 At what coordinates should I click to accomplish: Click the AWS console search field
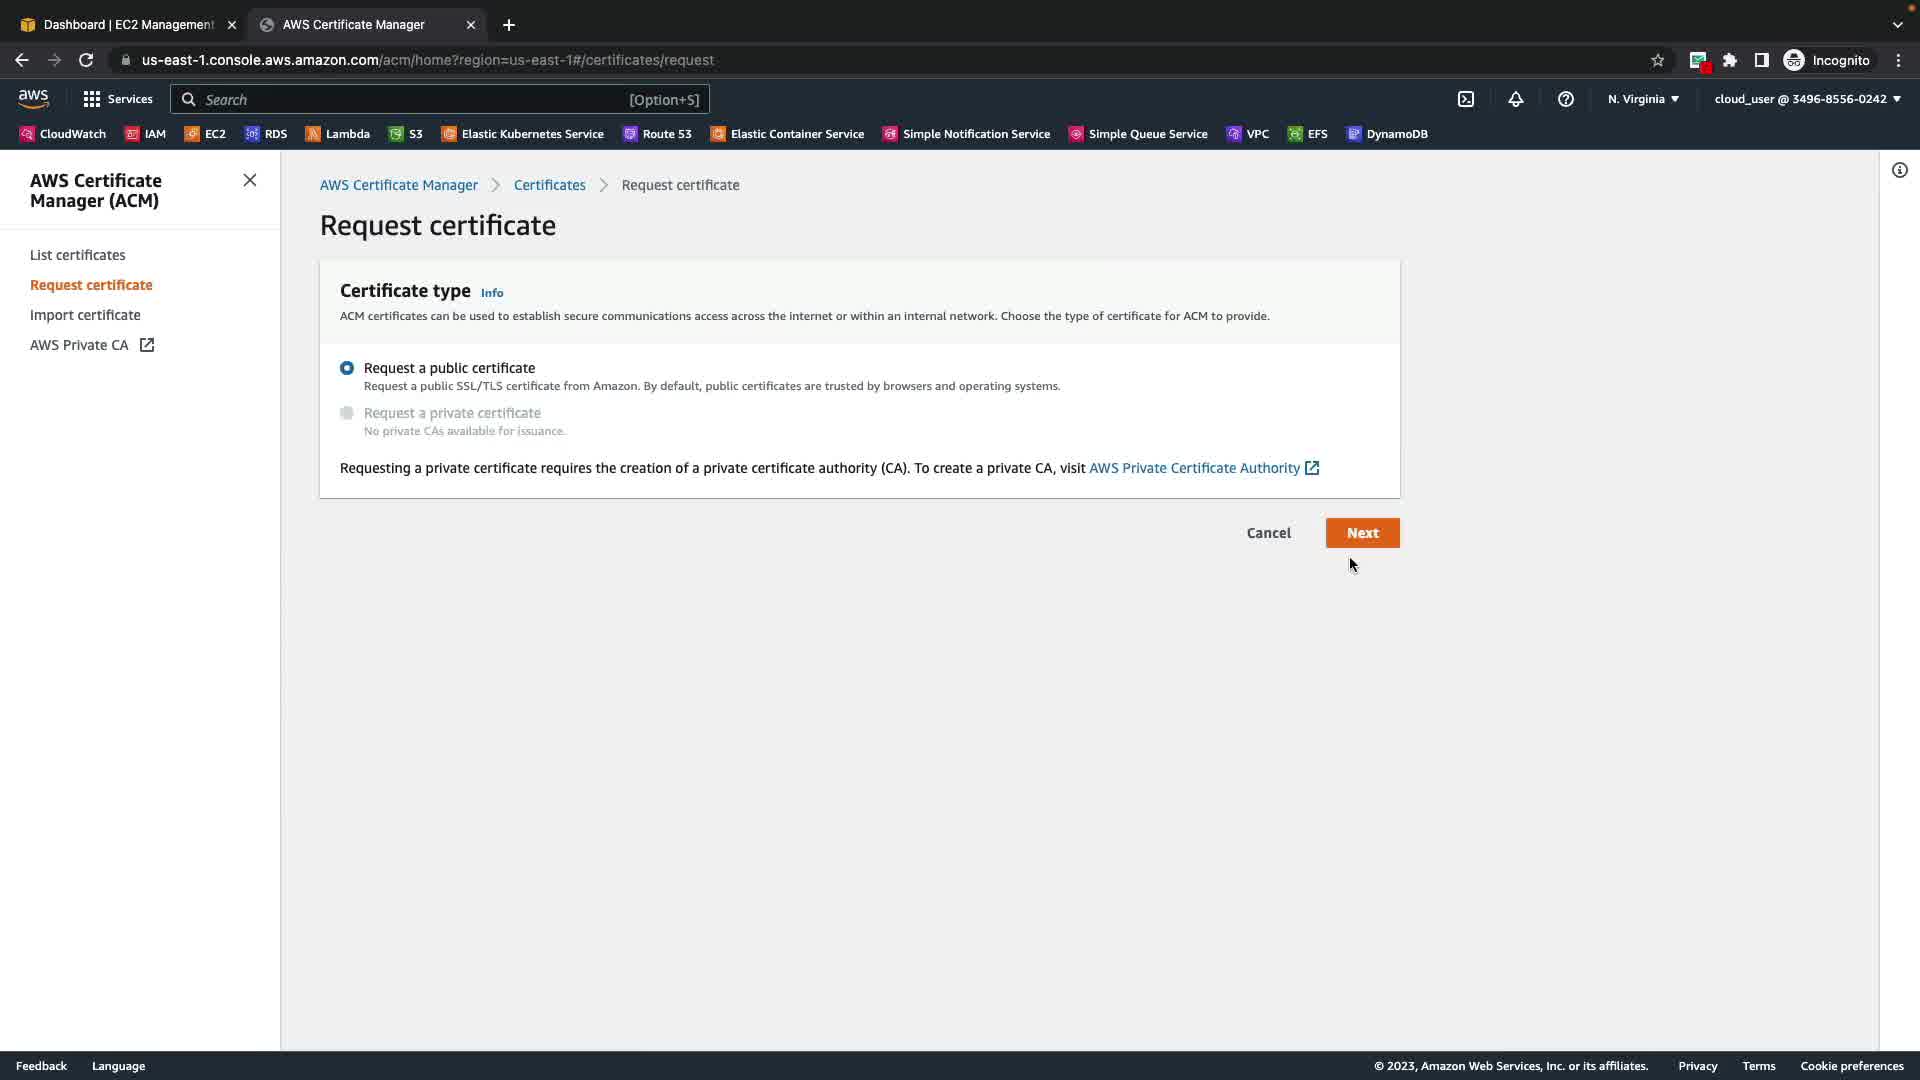click(x=440, y=99)
